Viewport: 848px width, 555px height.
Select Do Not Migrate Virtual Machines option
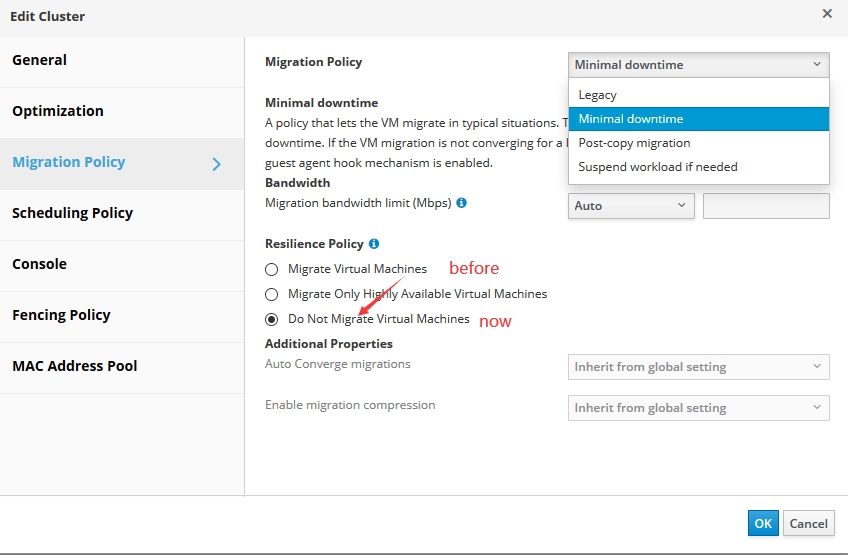click(x=271, y=320)
